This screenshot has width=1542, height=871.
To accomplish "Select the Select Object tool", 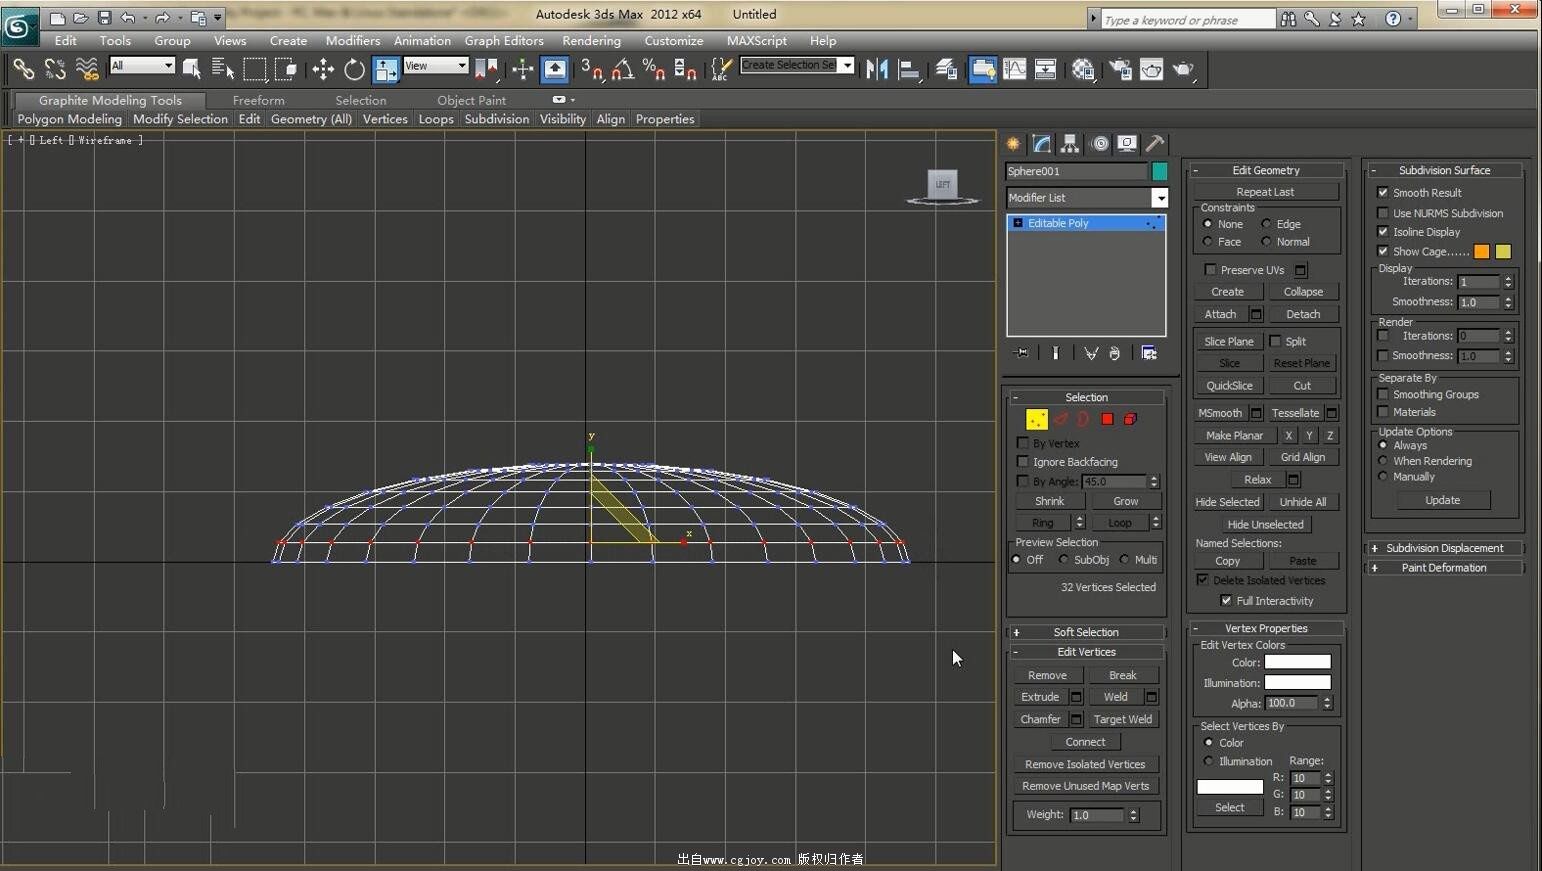I will click(192, 69).
